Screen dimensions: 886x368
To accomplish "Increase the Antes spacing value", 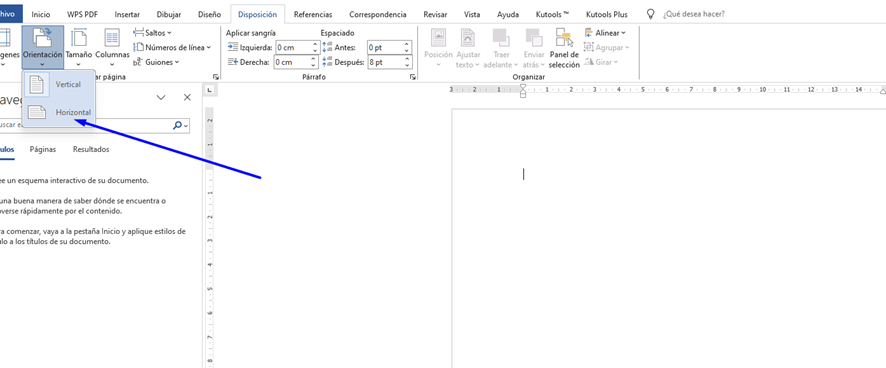I will [x=406, y=45].
